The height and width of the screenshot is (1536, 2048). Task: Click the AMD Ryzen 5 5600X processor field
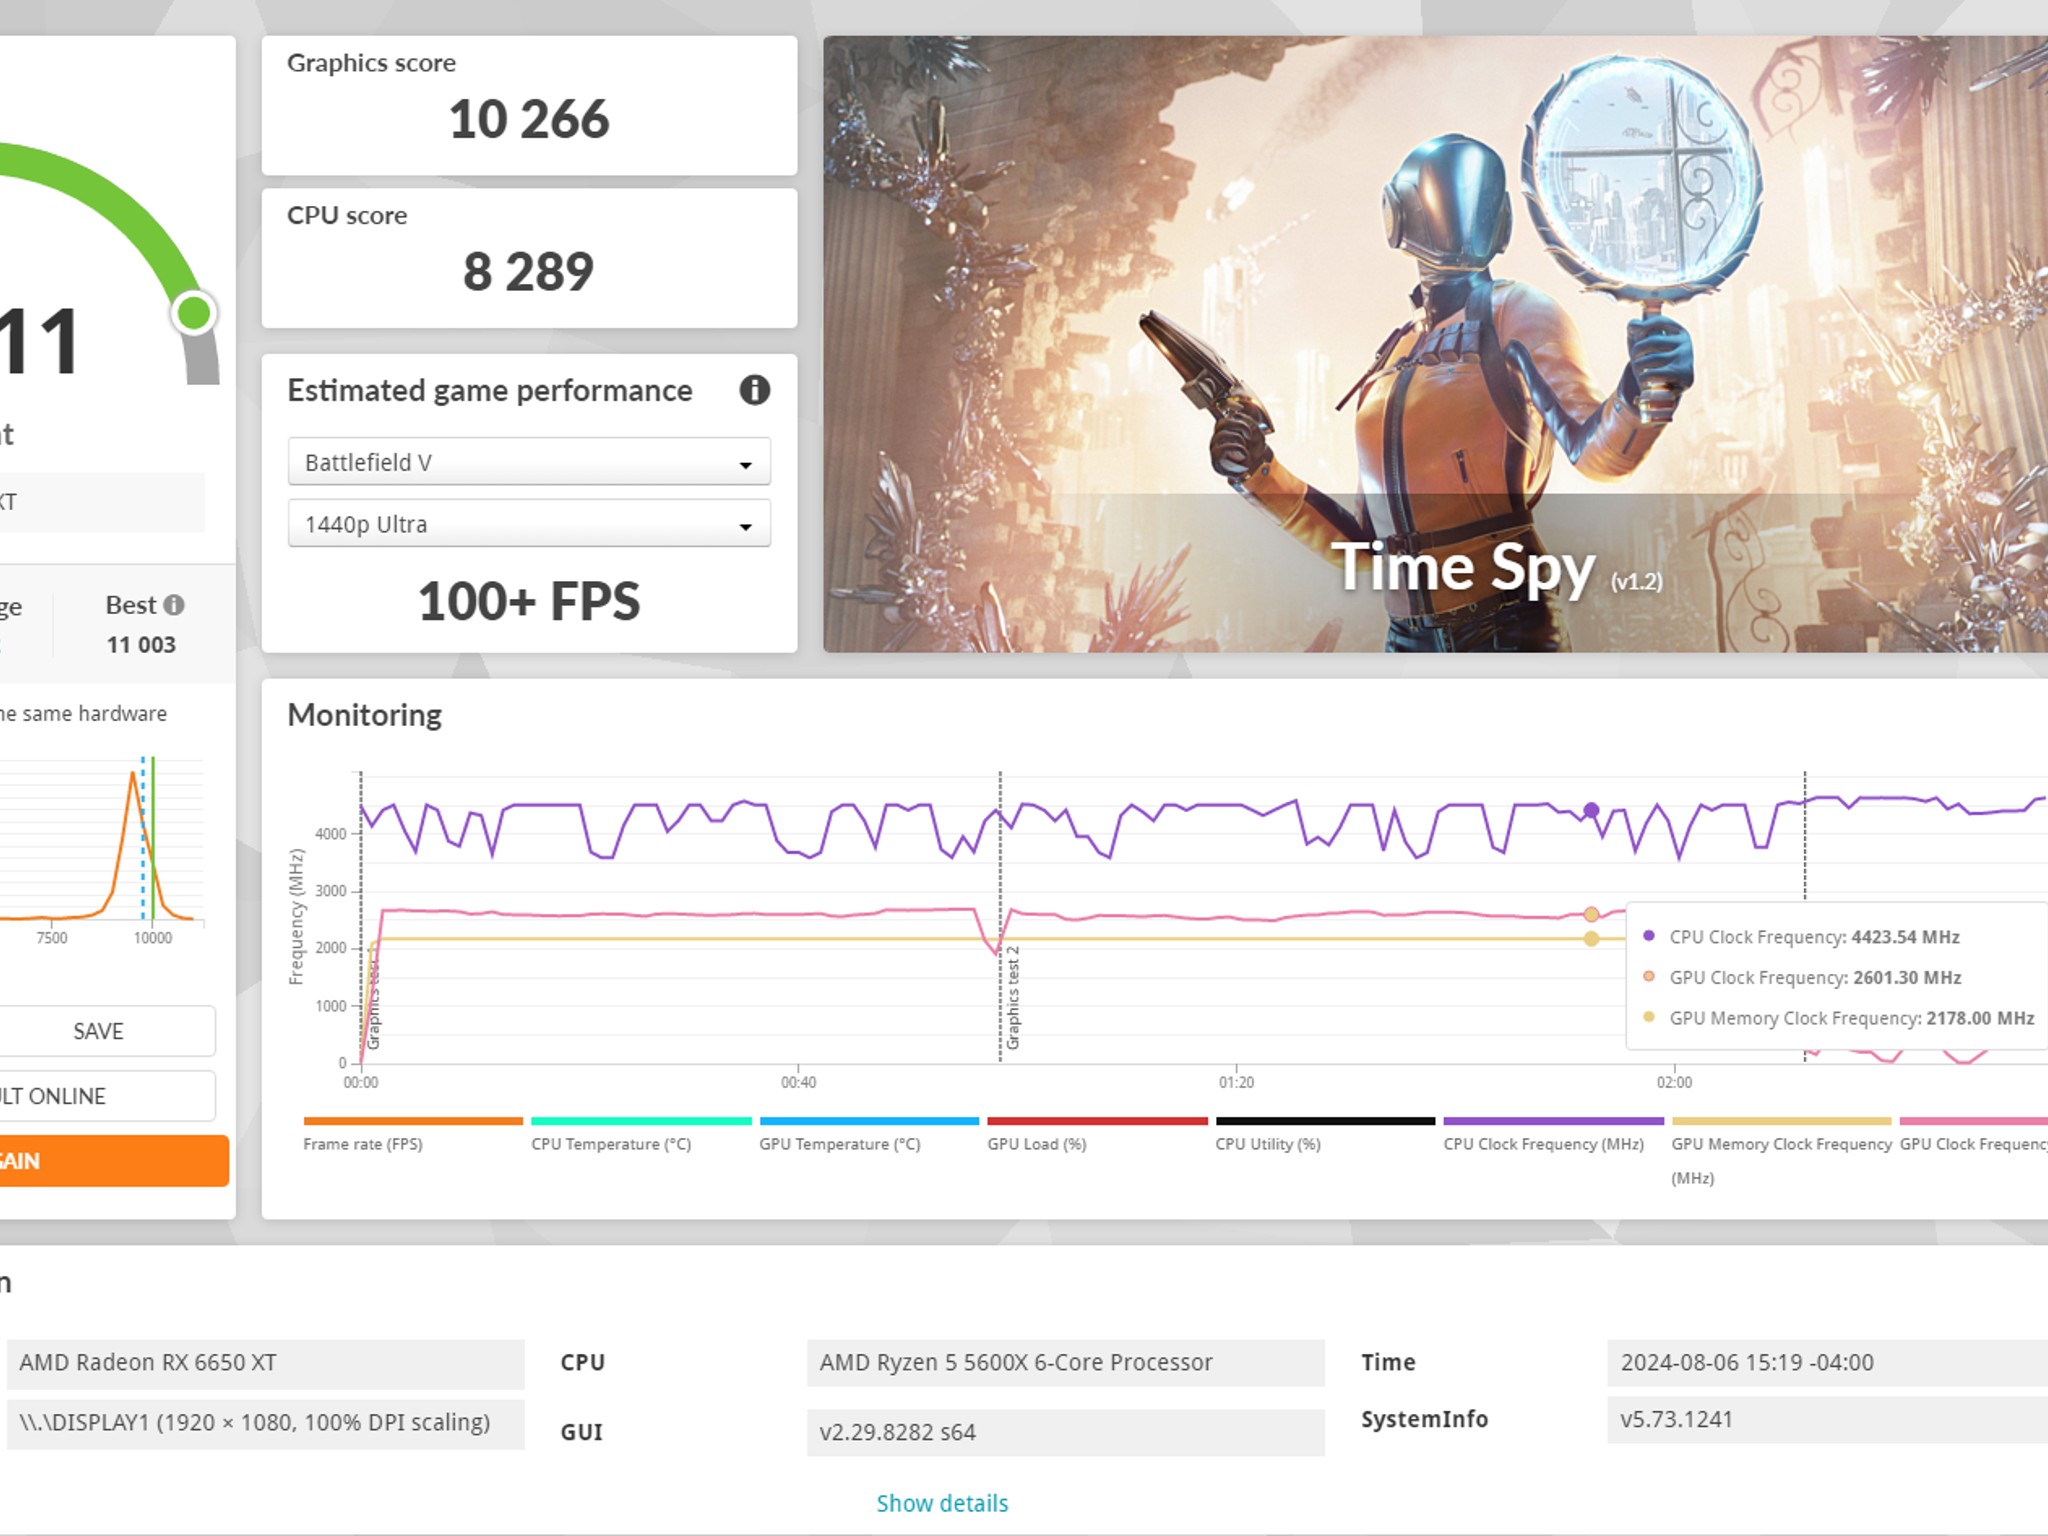[x=1065, y=1363]
